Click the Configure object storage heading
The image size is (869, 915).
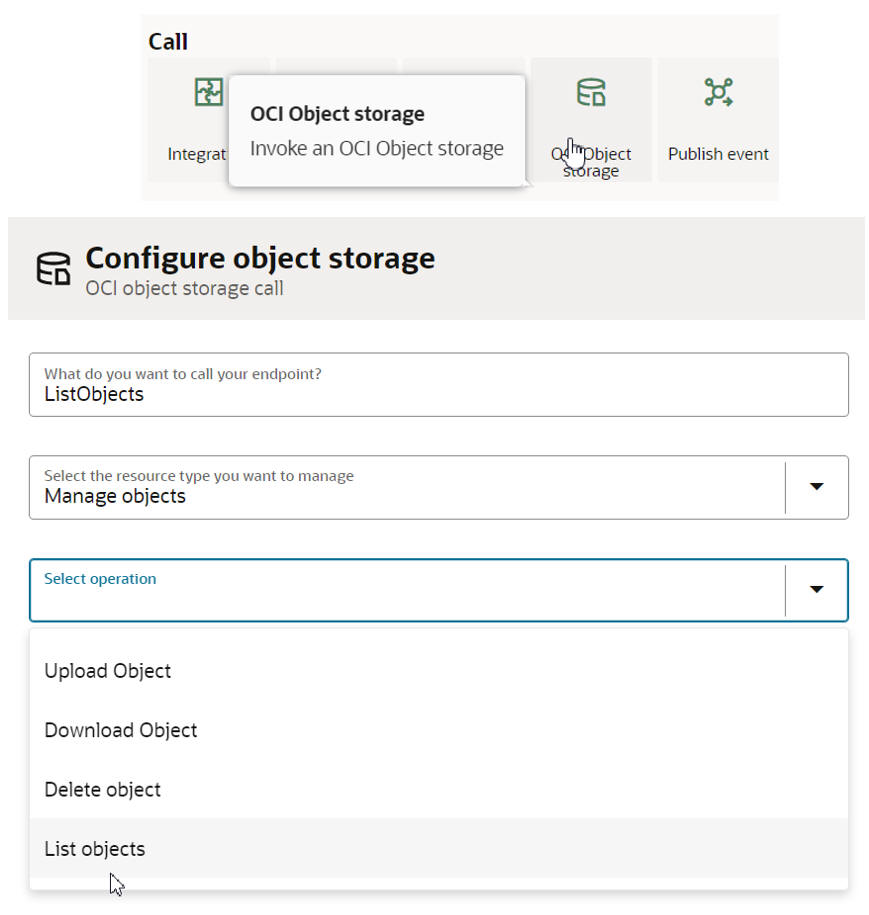[260, 258]
